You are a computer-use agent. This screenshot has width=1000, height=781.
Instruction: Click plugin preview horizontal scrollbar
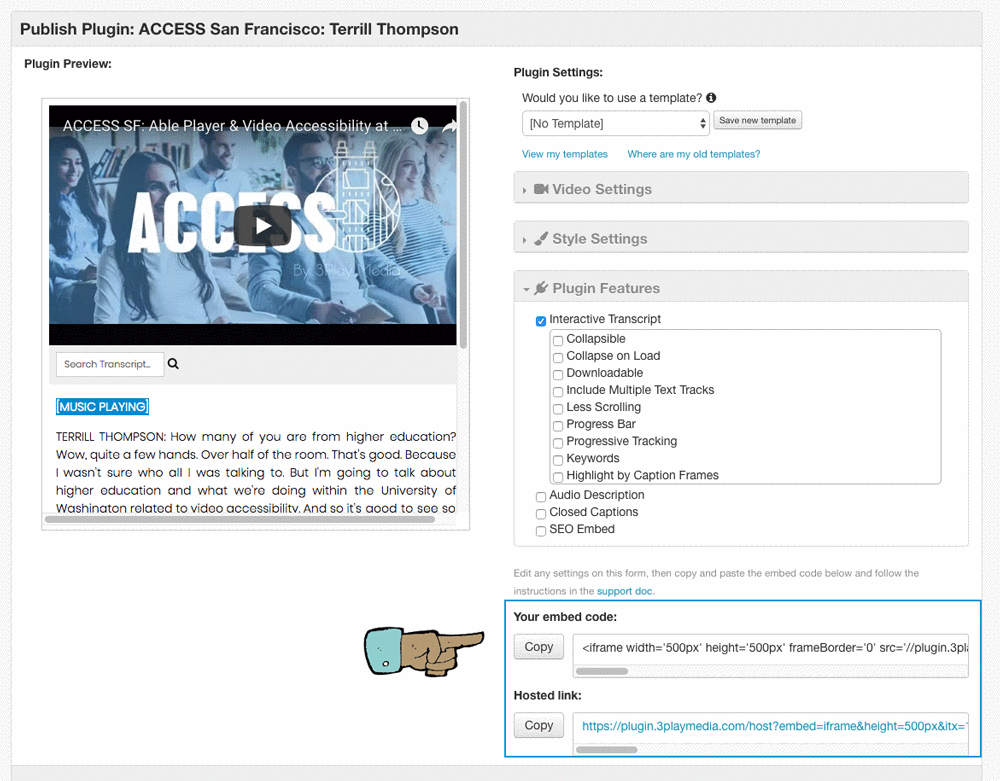[x=240, y=519]
